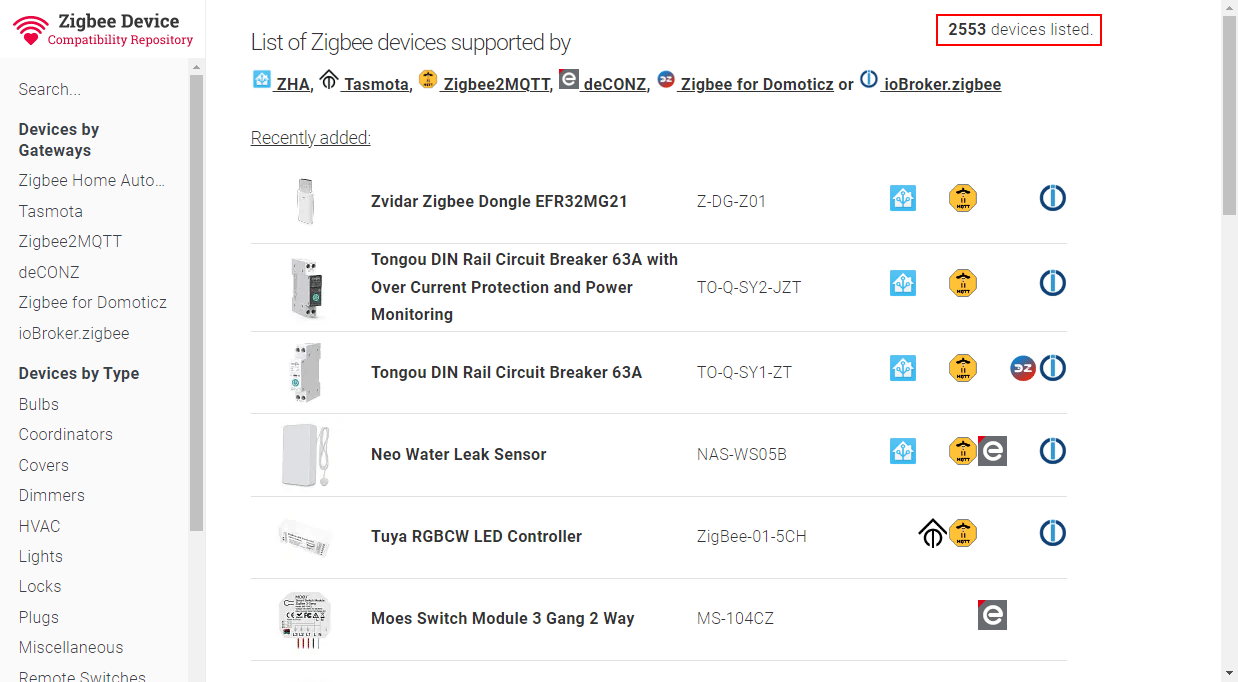This screenshot has width=1238, height=682.
Task: Click Domoticz icon in Tongou TO-Q-SY1-ZT row
Action: click(x=1023, y=369)
